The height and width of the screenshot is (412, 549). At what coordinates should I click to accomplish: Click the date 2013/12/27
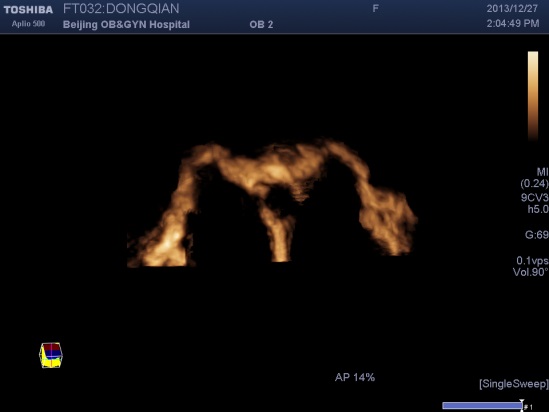tap(512, 9)
